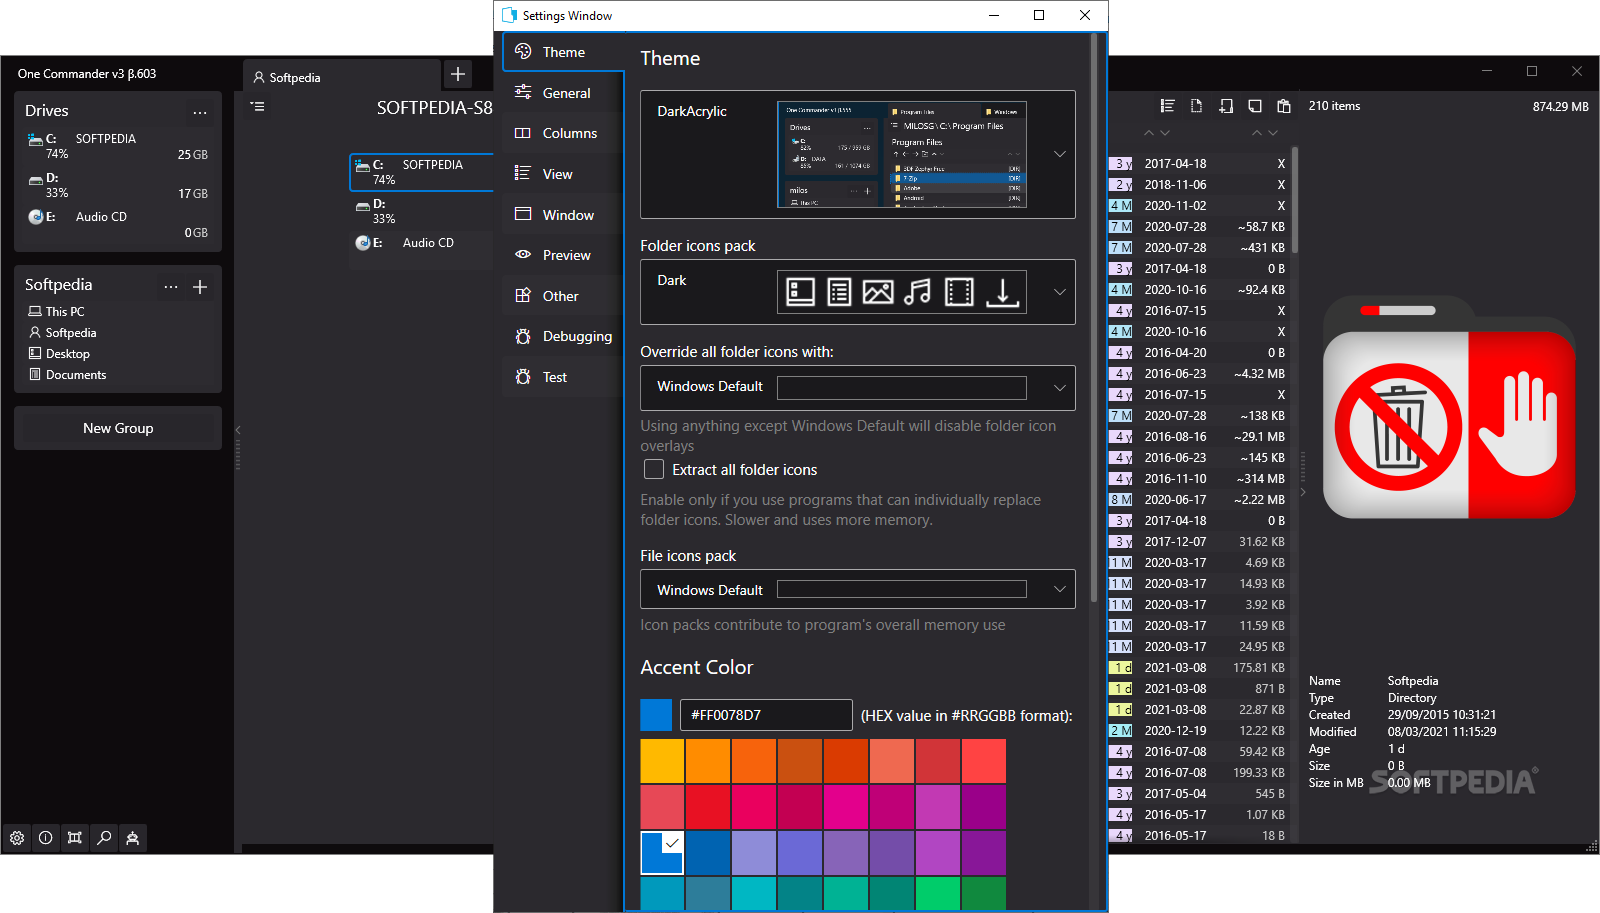Select the document lines icon in Dark folder pack
1600x913 pixels.
point(839,292)
